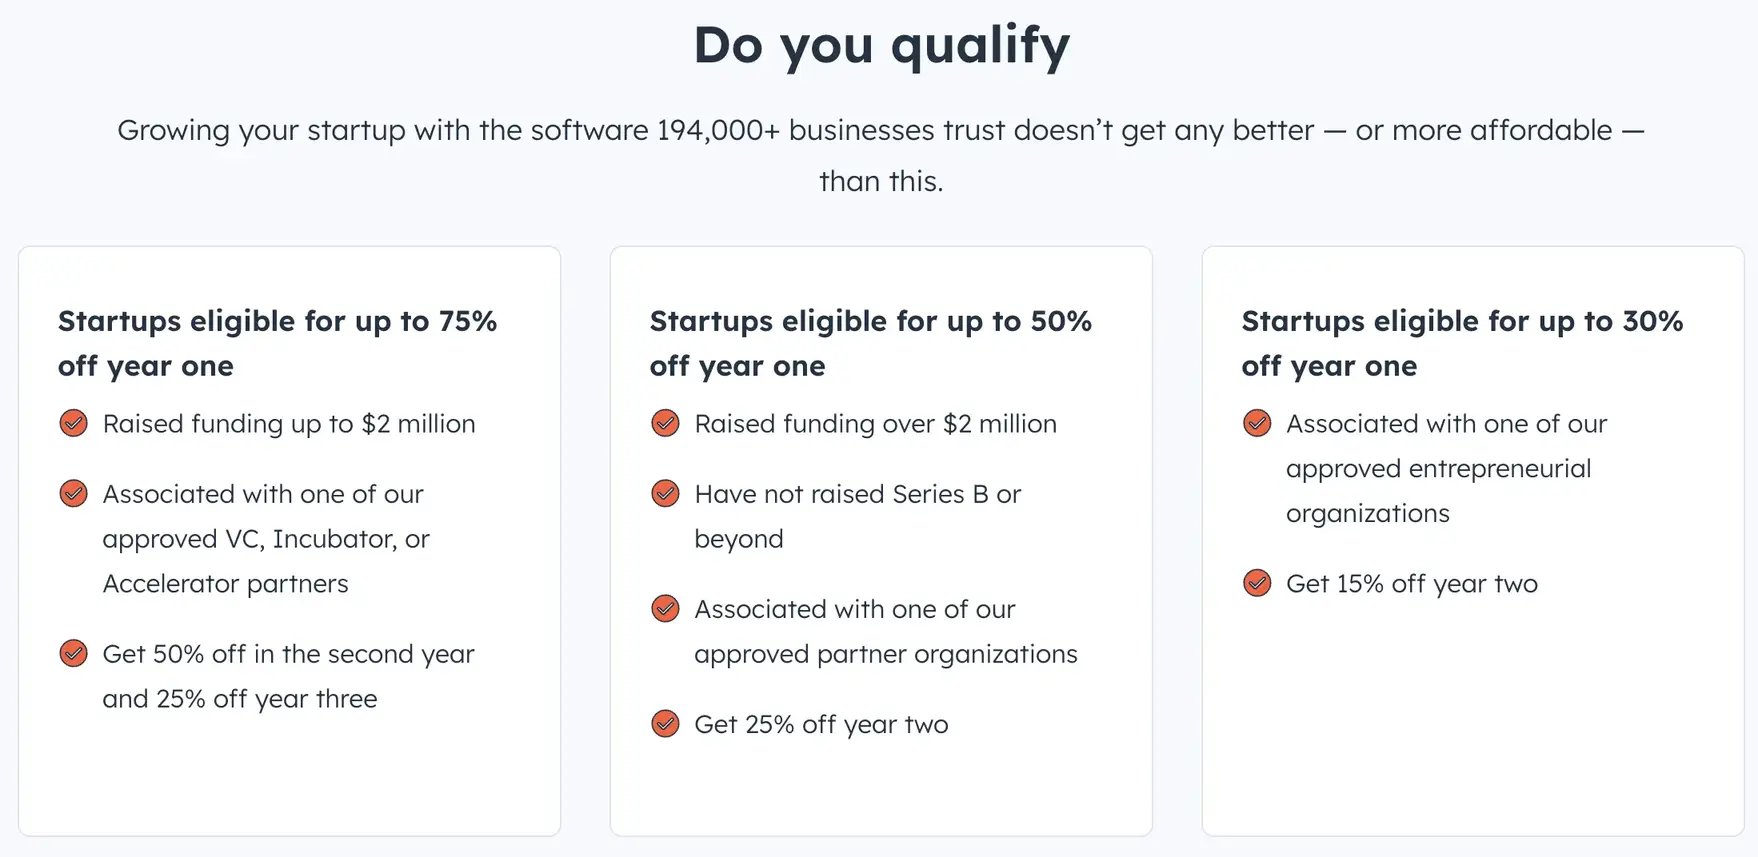Click the checkmark beside "Get 50% off in the second year"
The height and width of the screenshot is (857, 1758).
point(73,653)
